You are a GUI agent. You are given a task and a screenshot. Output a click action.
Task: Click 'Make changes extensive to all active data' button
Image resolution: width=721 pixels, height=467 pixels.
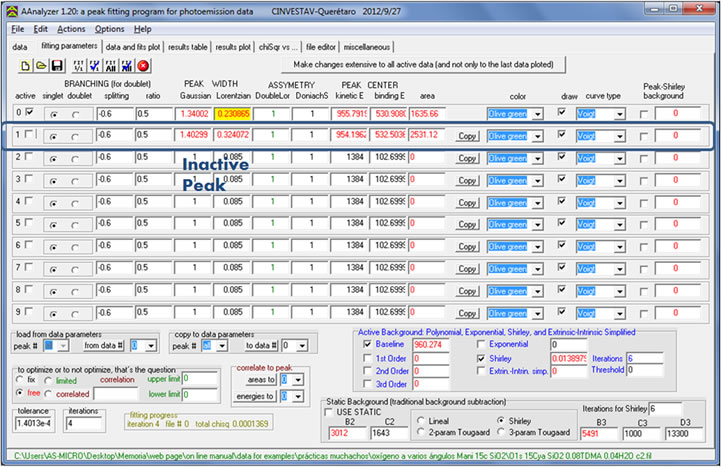click(425, 64)
